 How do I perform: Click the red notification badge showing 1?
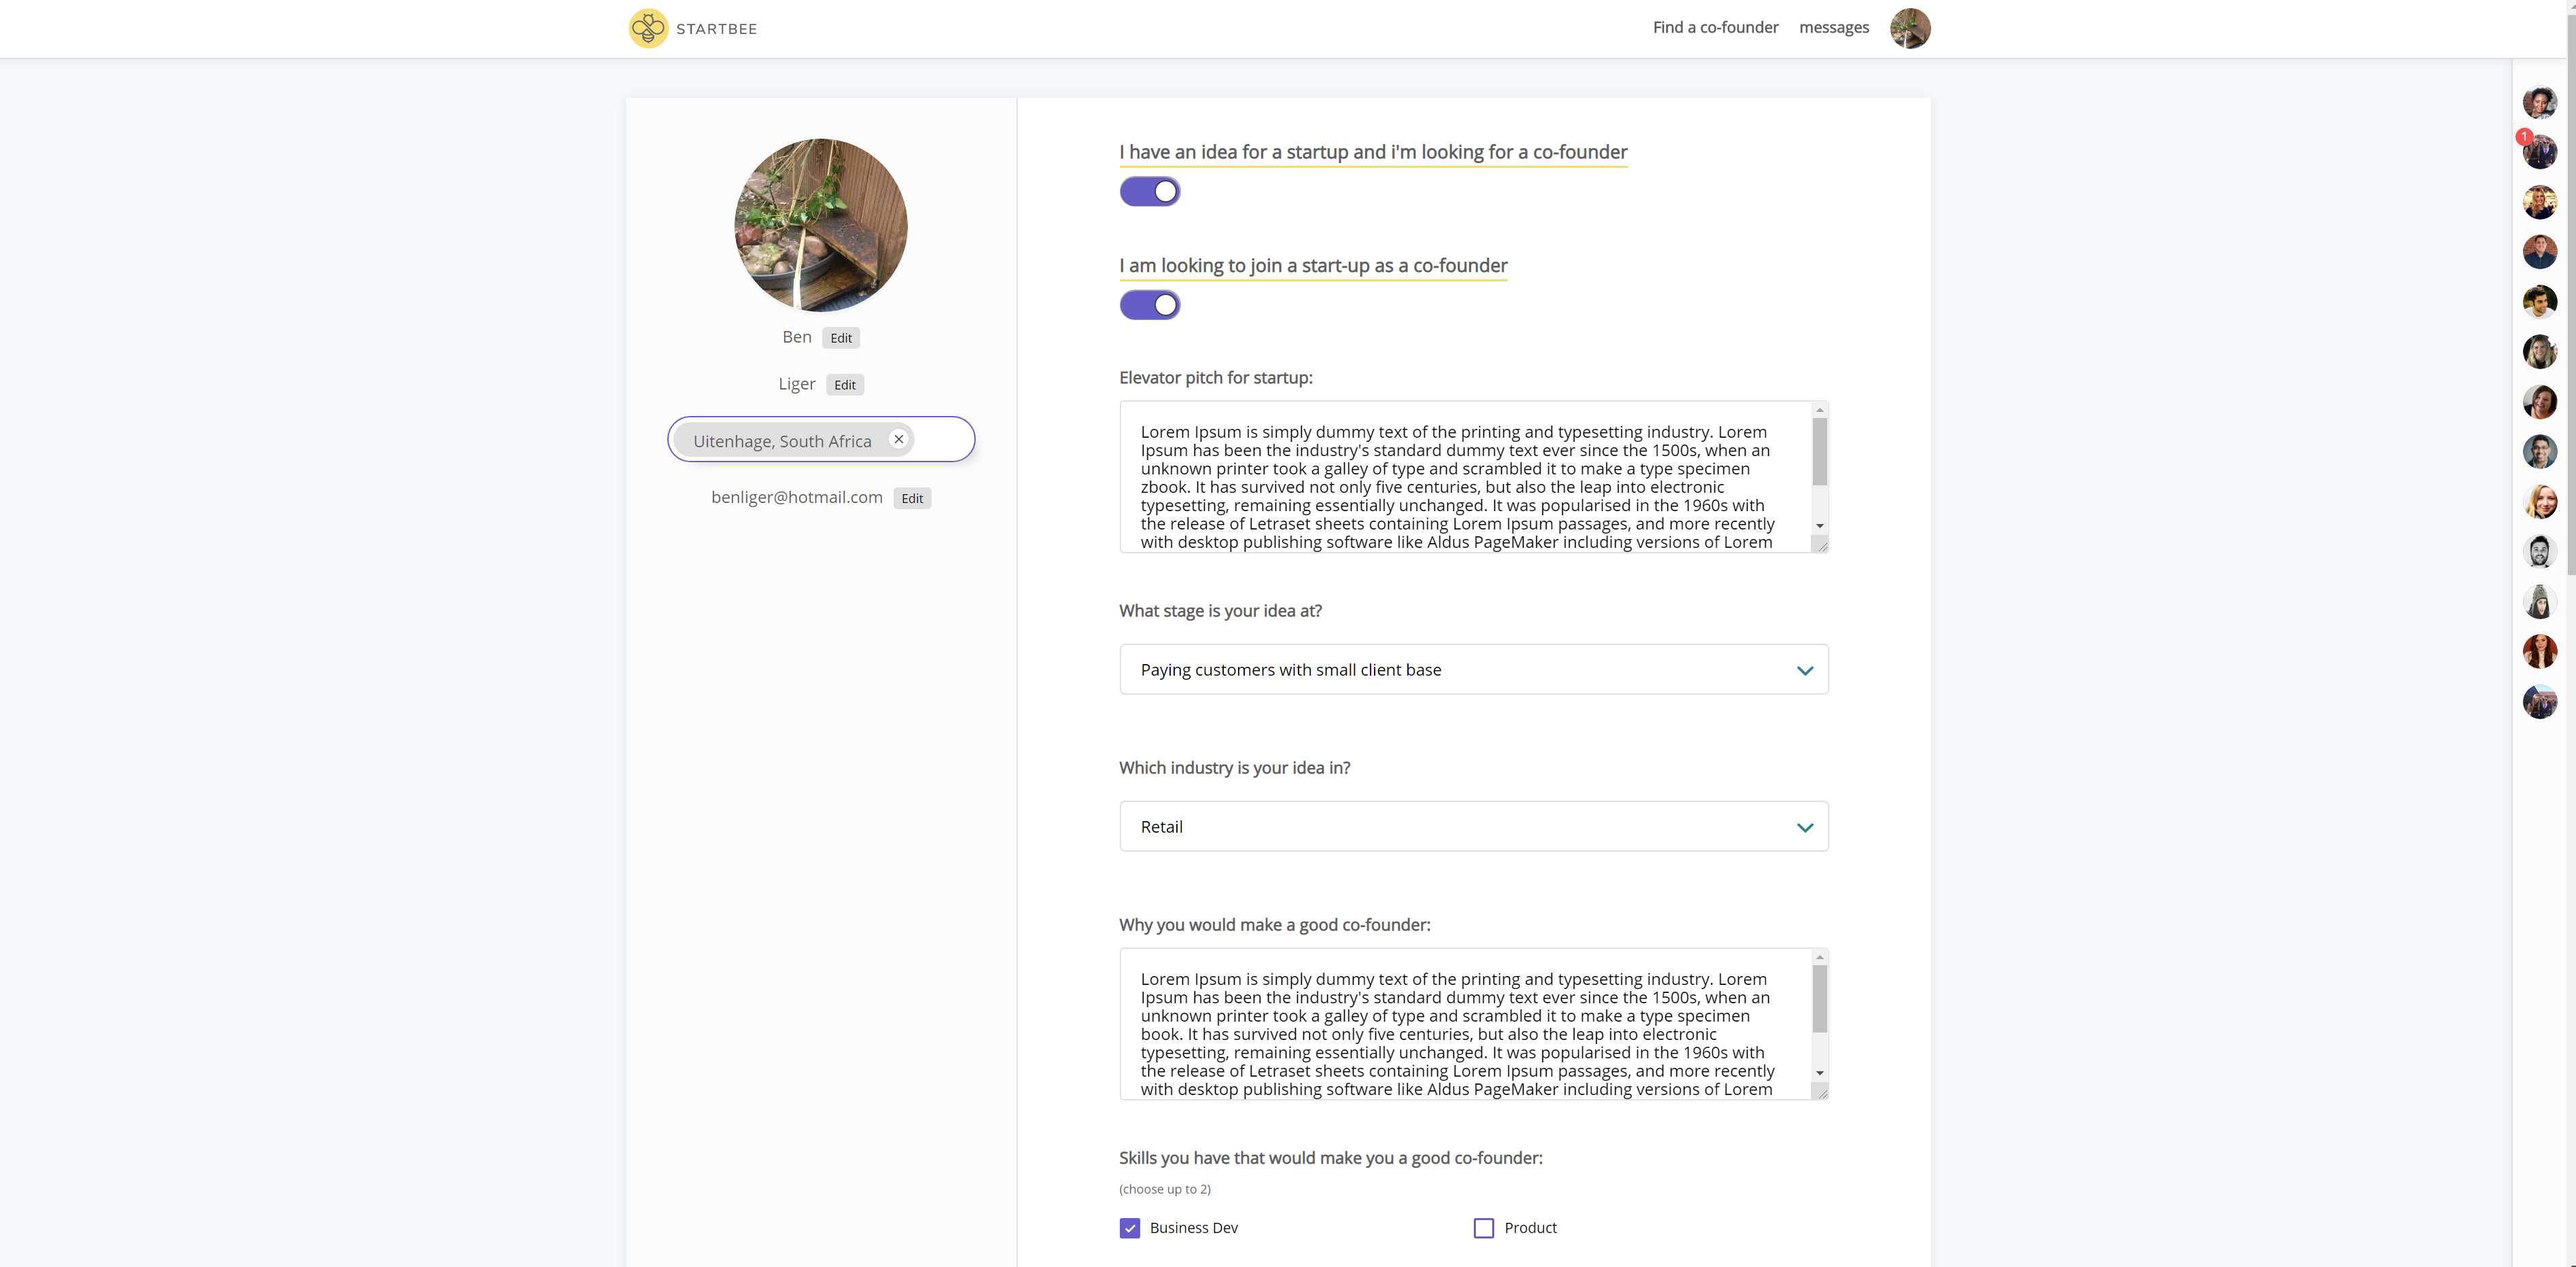(x=2524, y=136)
